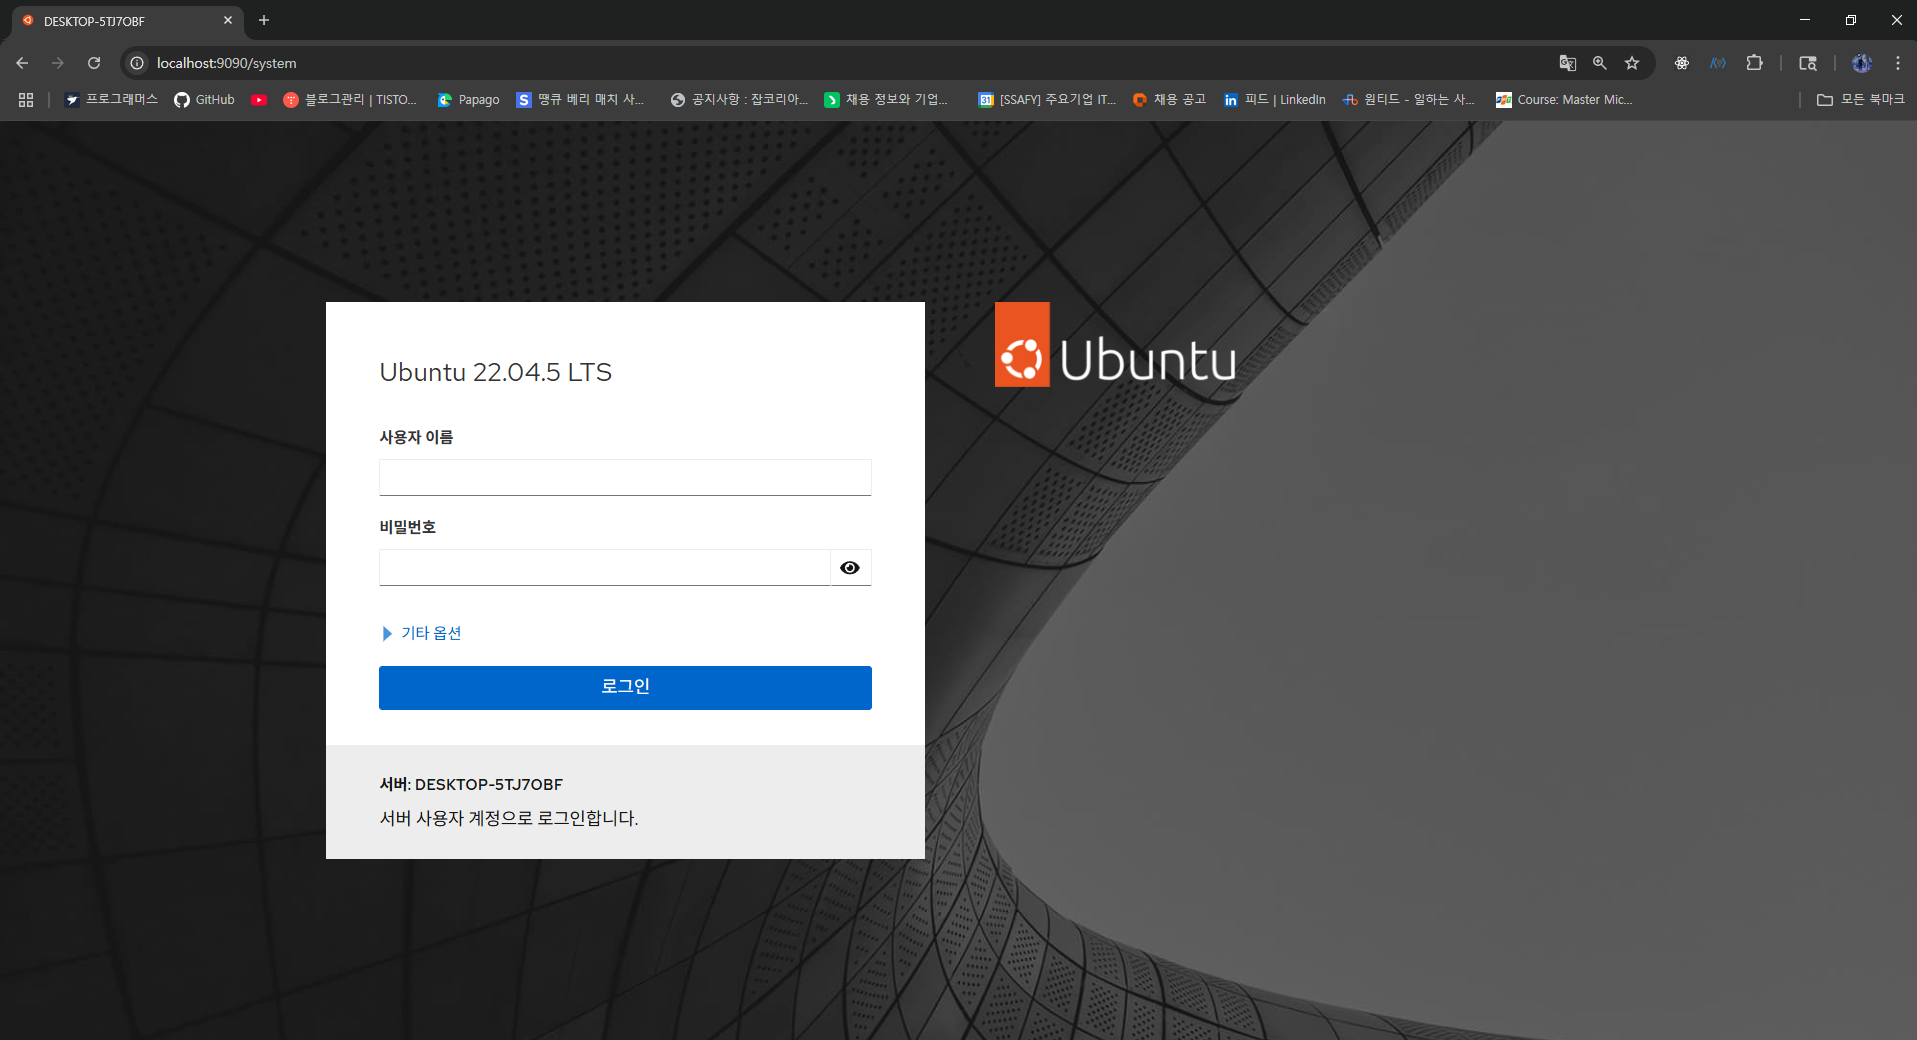1917x1040 pixels.
Task: Minimize the browser window
Action: (1805, 20)
